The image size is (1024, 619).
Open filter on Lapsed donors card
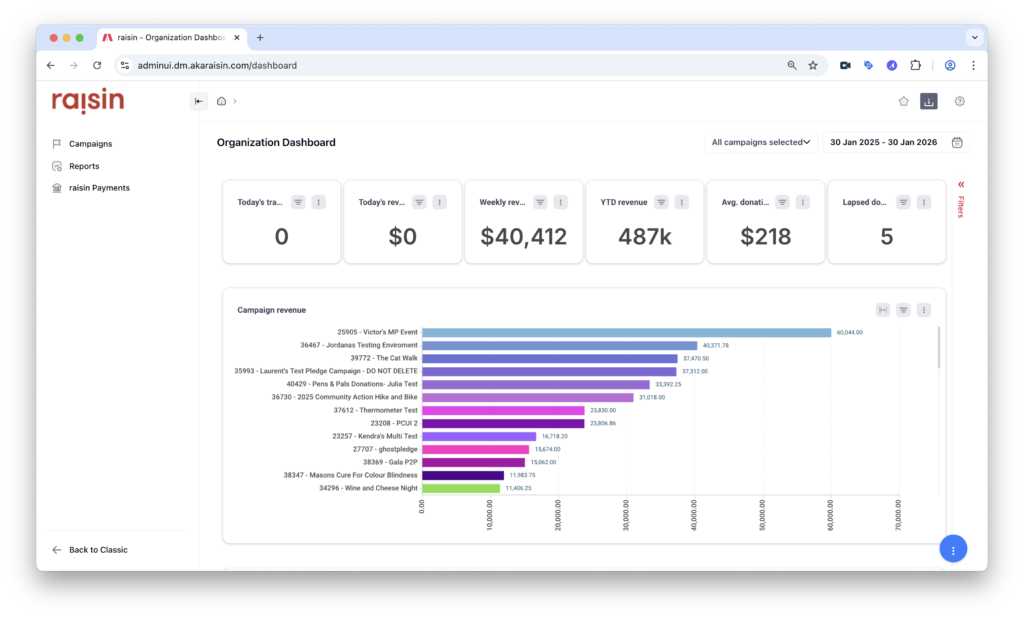coord(903,202)
